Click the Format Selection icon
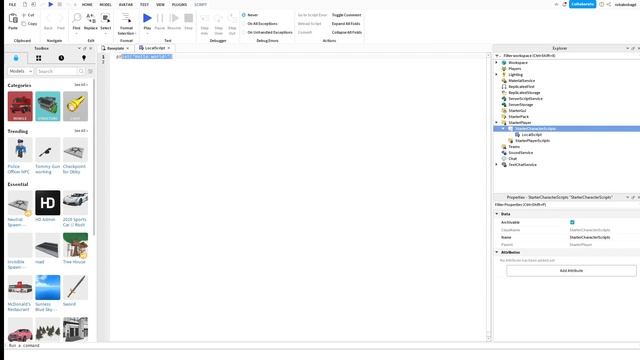The width and height of the screenshot is (640, 360). [127, 18]
